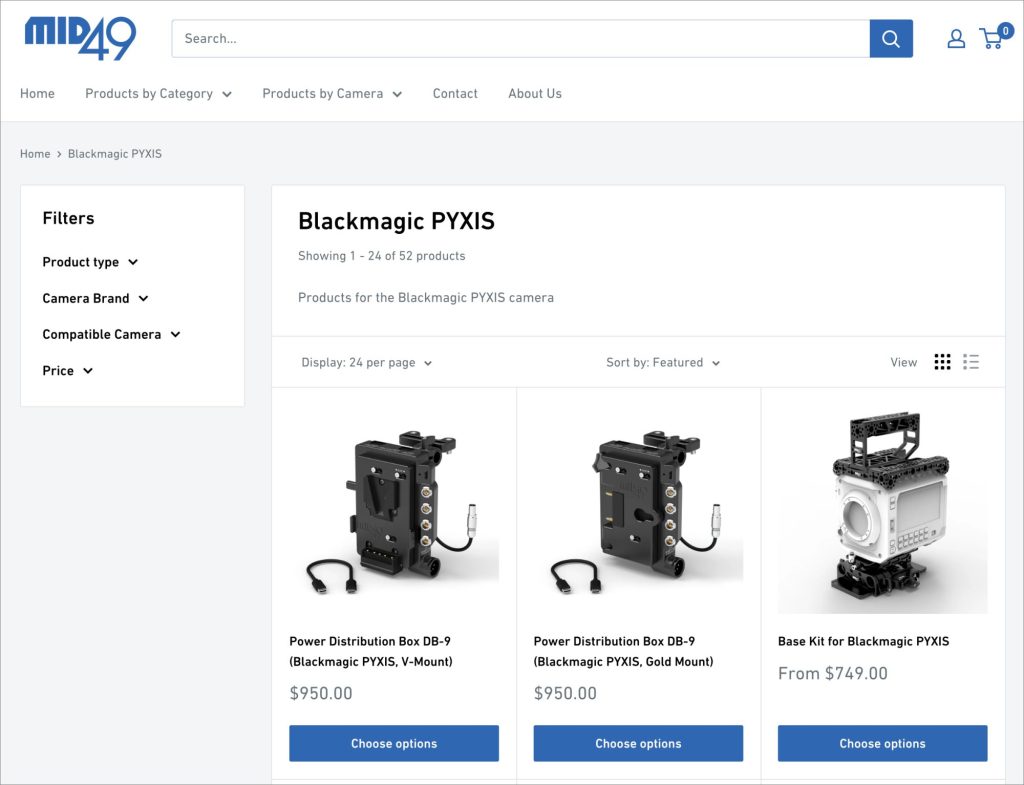Expand the Camera Brand filter
The image size is (1024, 785).
[95, 298]
